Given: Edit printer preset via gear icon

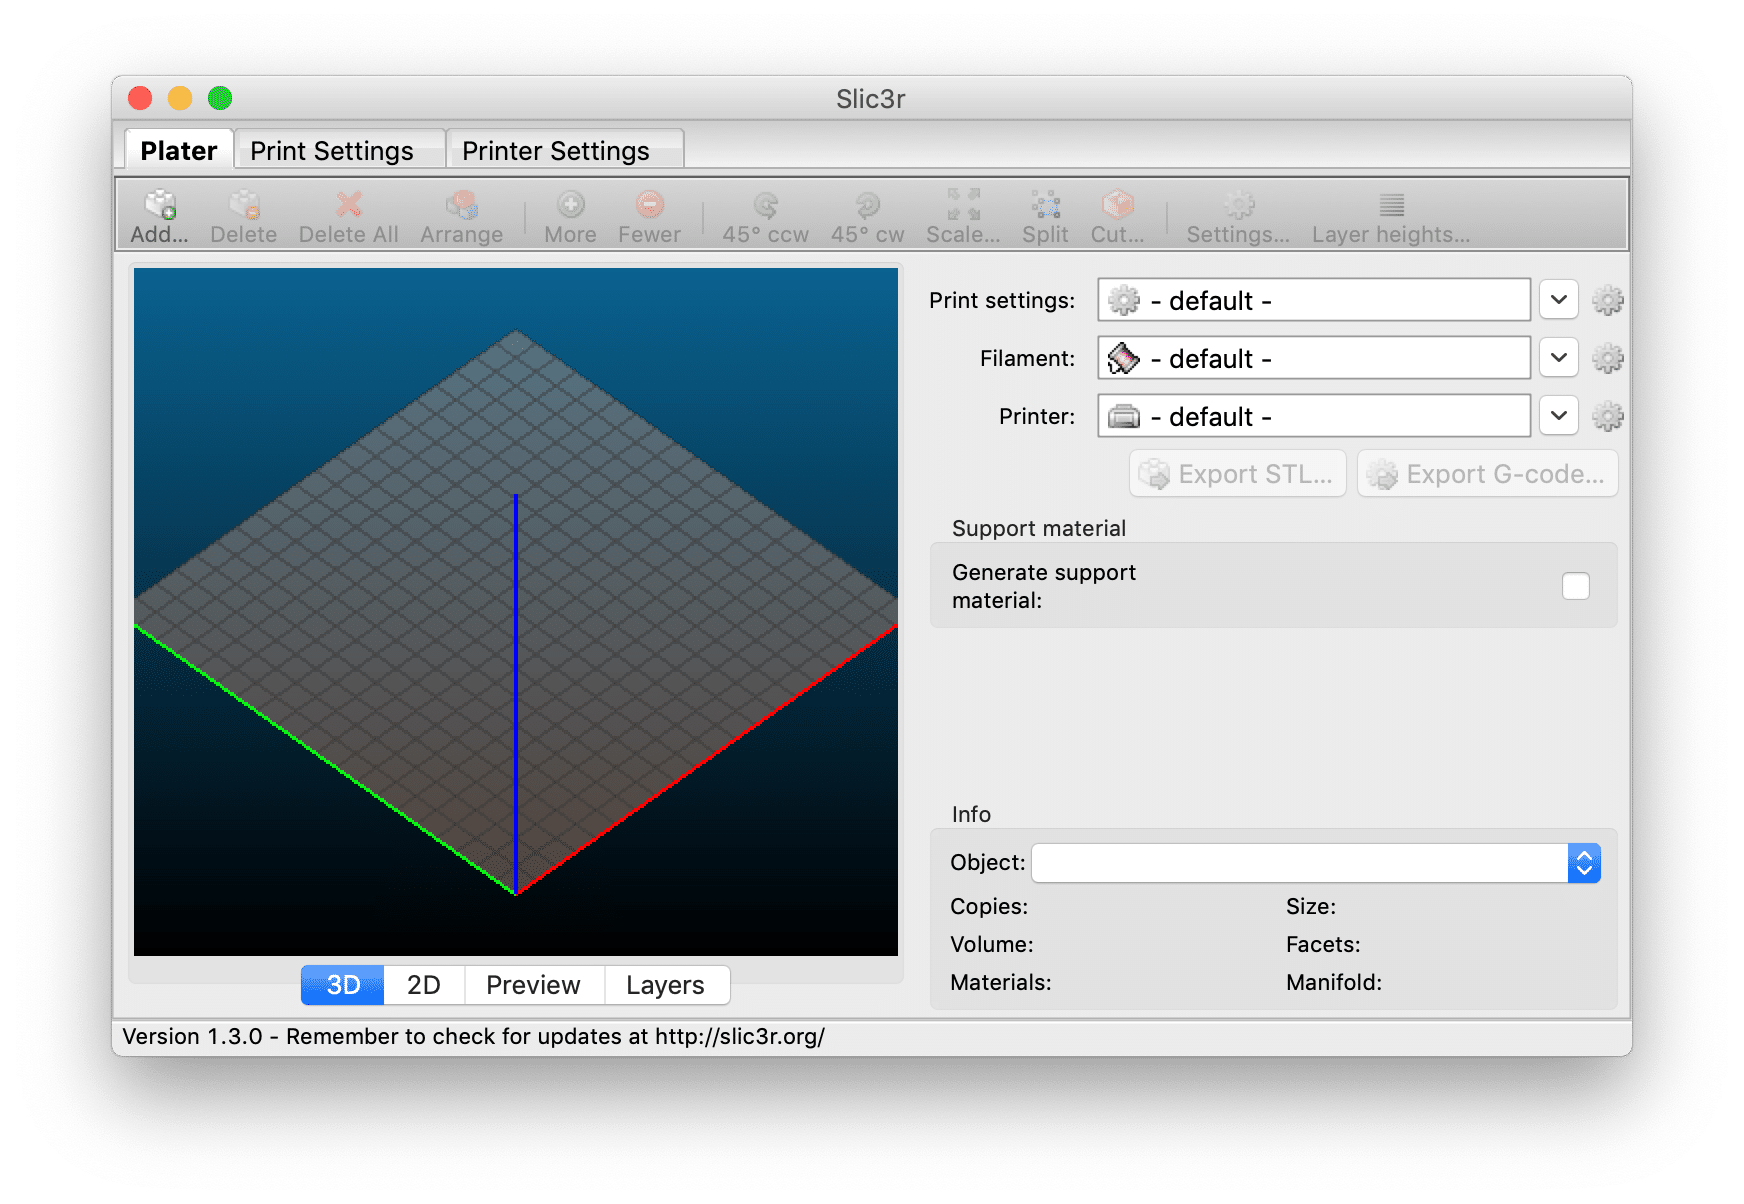Looking at the screenshot, I should pyautogui.click(x=1607, y=416).
